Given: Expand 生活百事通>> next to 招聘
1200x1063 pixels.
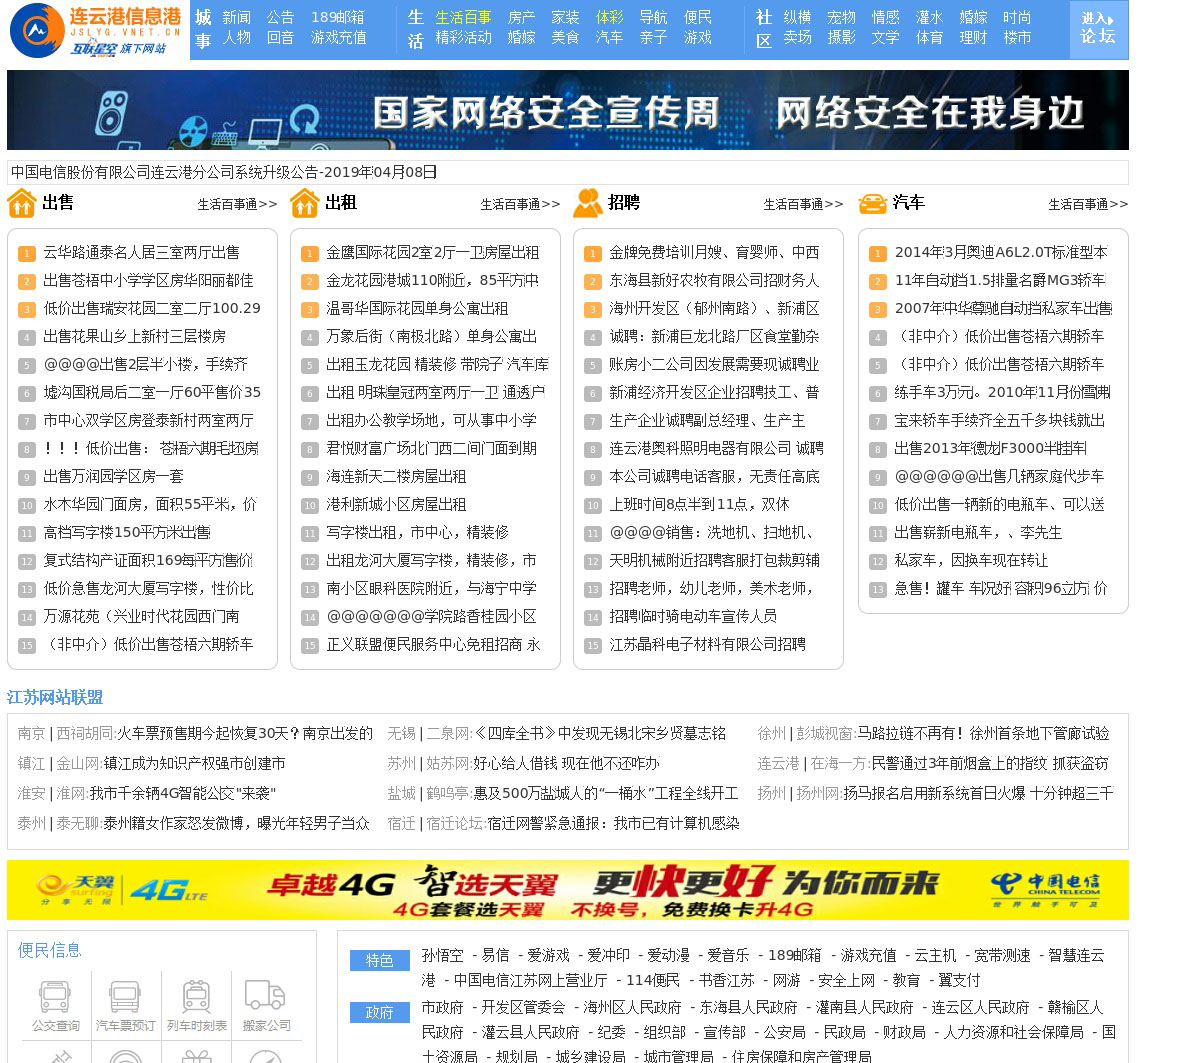Looking at the screenshot, I should click(803, 204).
